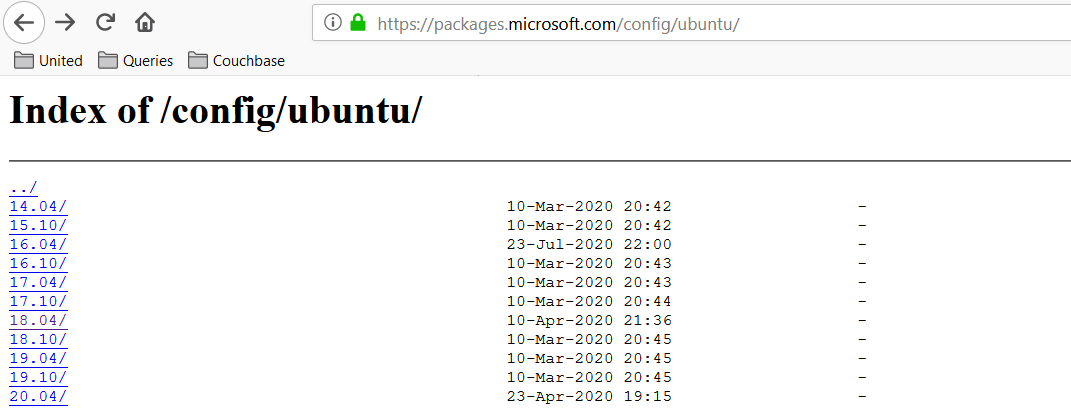Screen dimensions: 1071x417
Task: Click the green padlock security icon
Action: (358, 22)
